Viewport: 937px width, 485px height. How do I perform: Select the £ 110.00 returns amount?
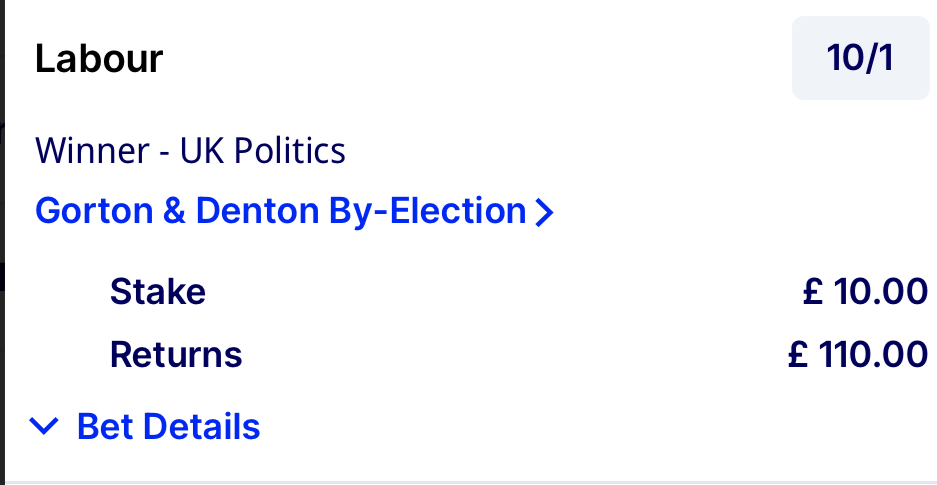(x=857, y=354)
